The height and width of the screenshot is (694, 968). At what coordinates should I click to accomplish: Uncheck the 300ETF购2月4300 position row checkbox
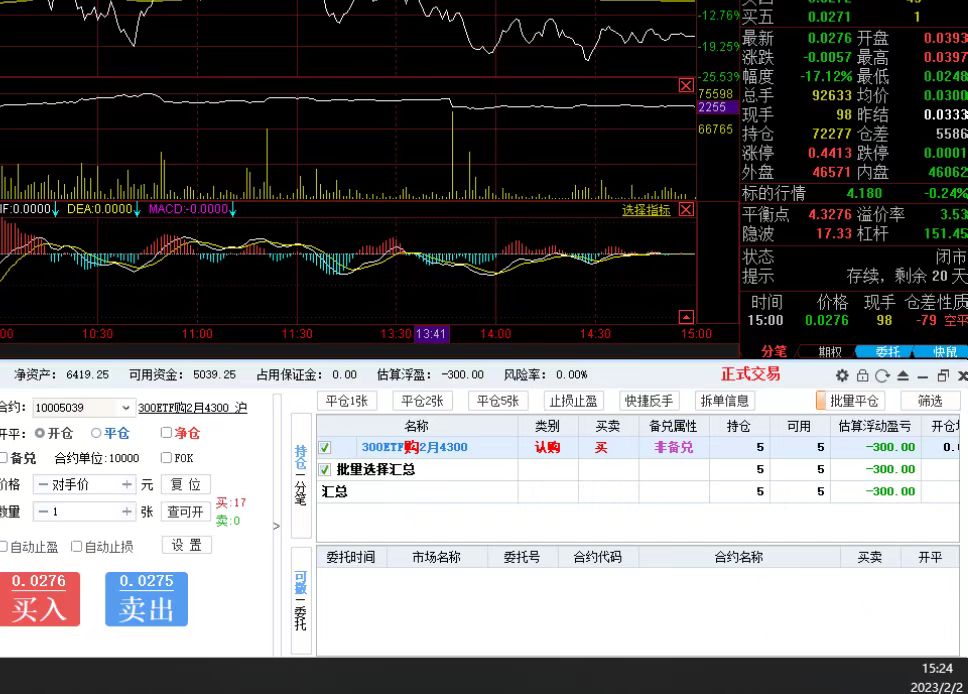click(x=325, y=448)
